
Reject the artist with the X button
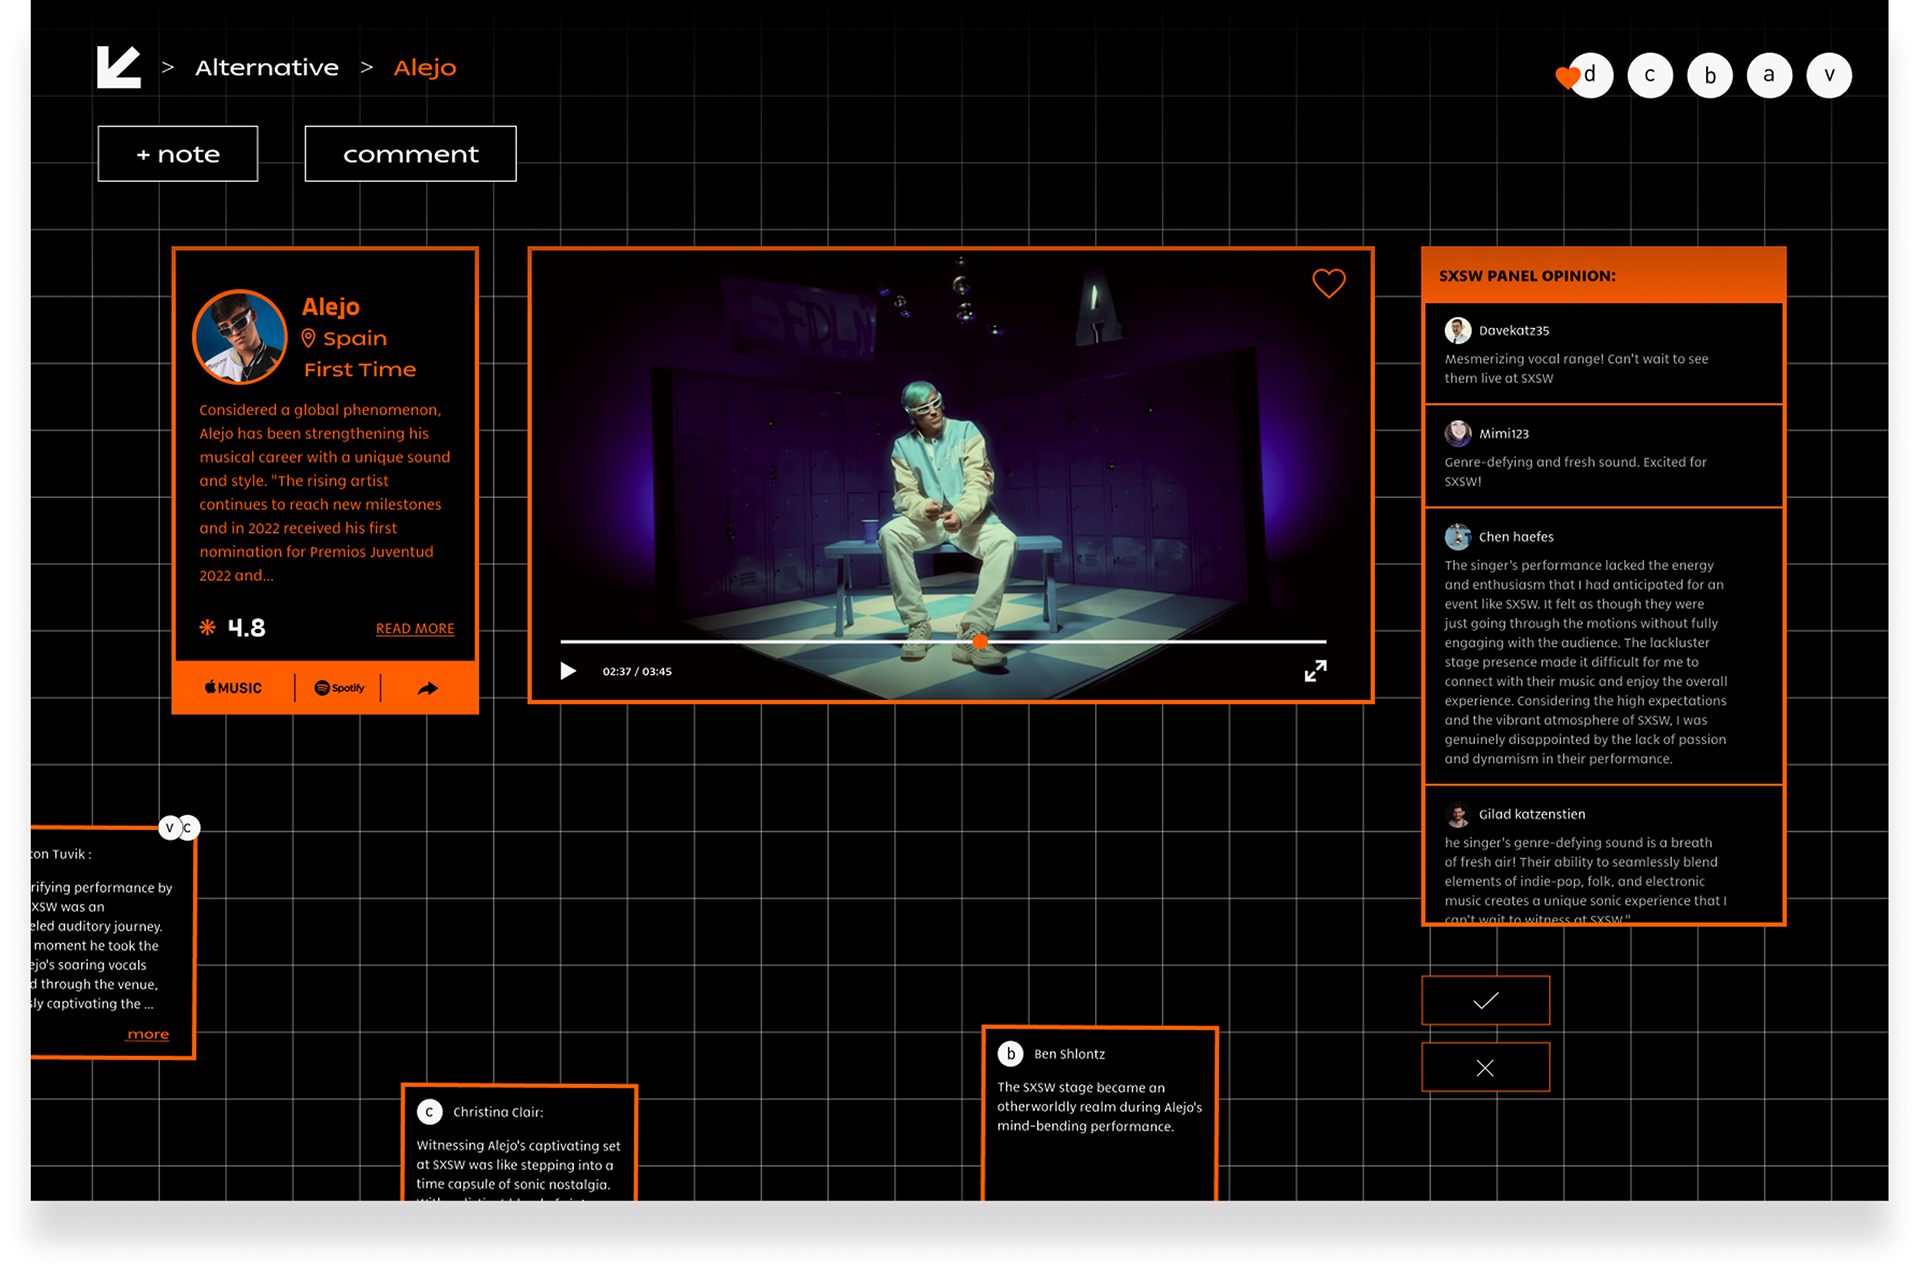pyautogui.click(x=1485, y=1067)
